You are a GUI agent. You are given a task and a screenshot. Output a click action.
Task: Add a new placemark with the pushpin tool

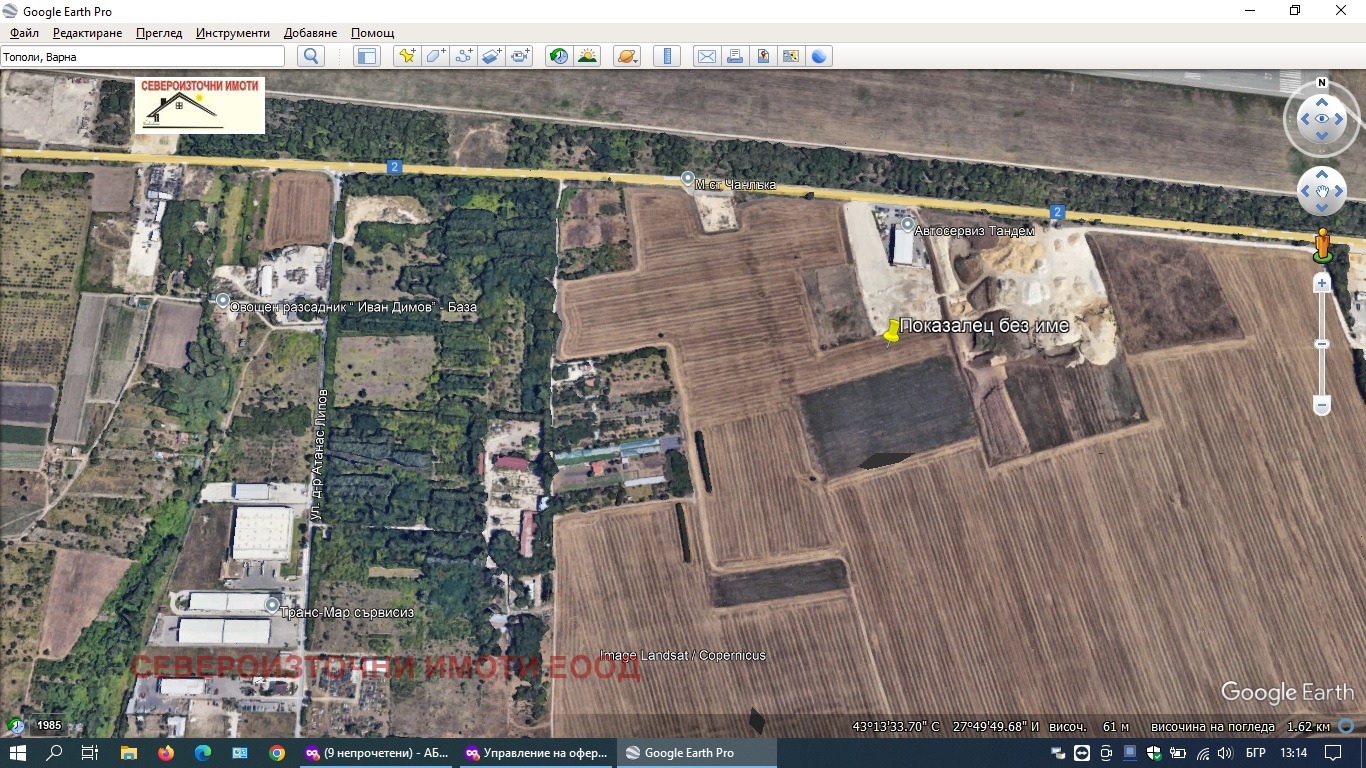[x=406, y=56]
